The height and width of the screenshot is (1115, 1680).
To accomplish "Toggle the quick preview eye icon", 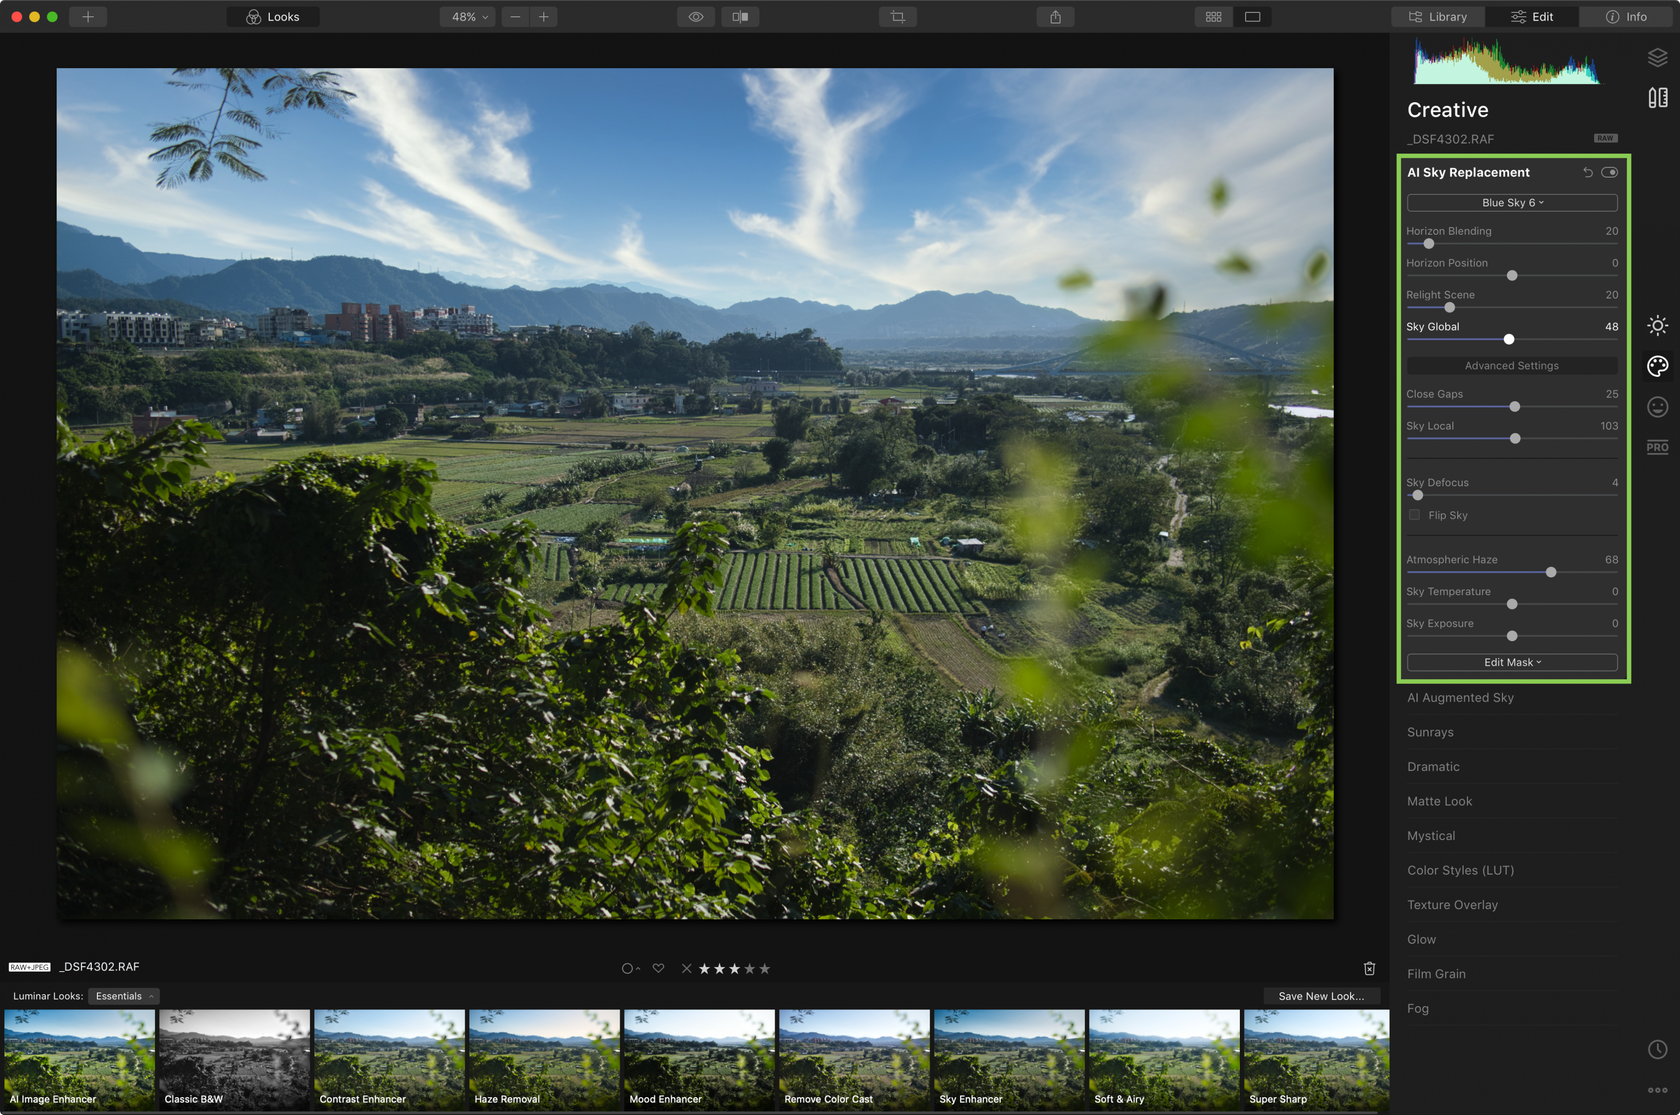I will click(x=696, y=17).
